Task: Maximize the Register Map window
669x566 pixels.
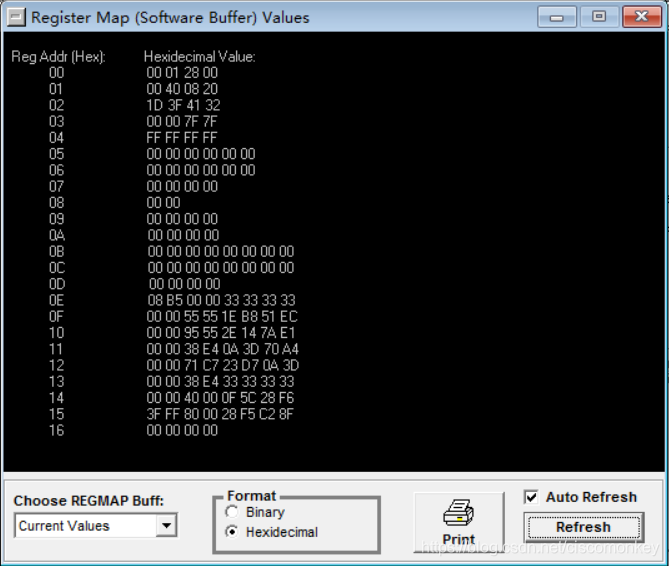Action: coord(599,17)
